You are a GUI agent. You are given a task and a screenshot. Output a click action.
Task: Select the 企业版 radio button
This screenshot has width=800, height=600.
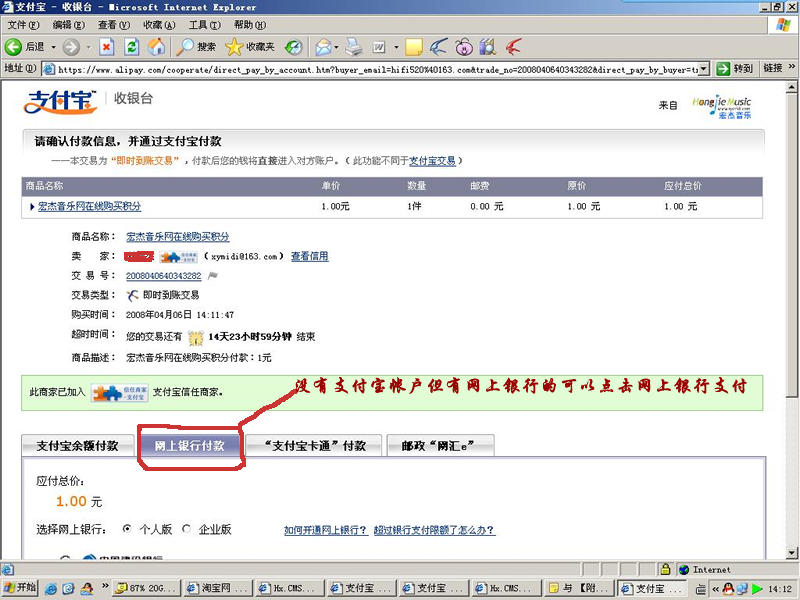(x=186, y=529)
